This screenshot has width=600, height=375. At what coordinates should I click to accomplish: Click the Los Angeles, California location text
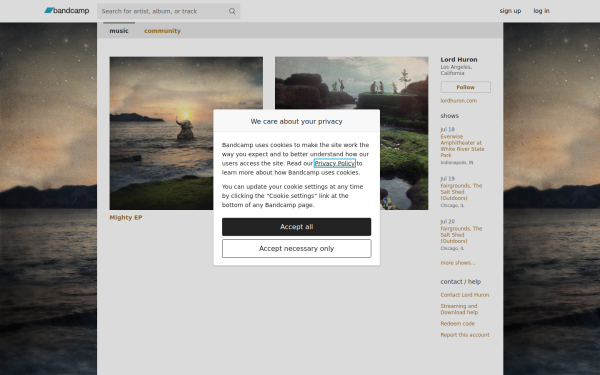pos(456,70)
